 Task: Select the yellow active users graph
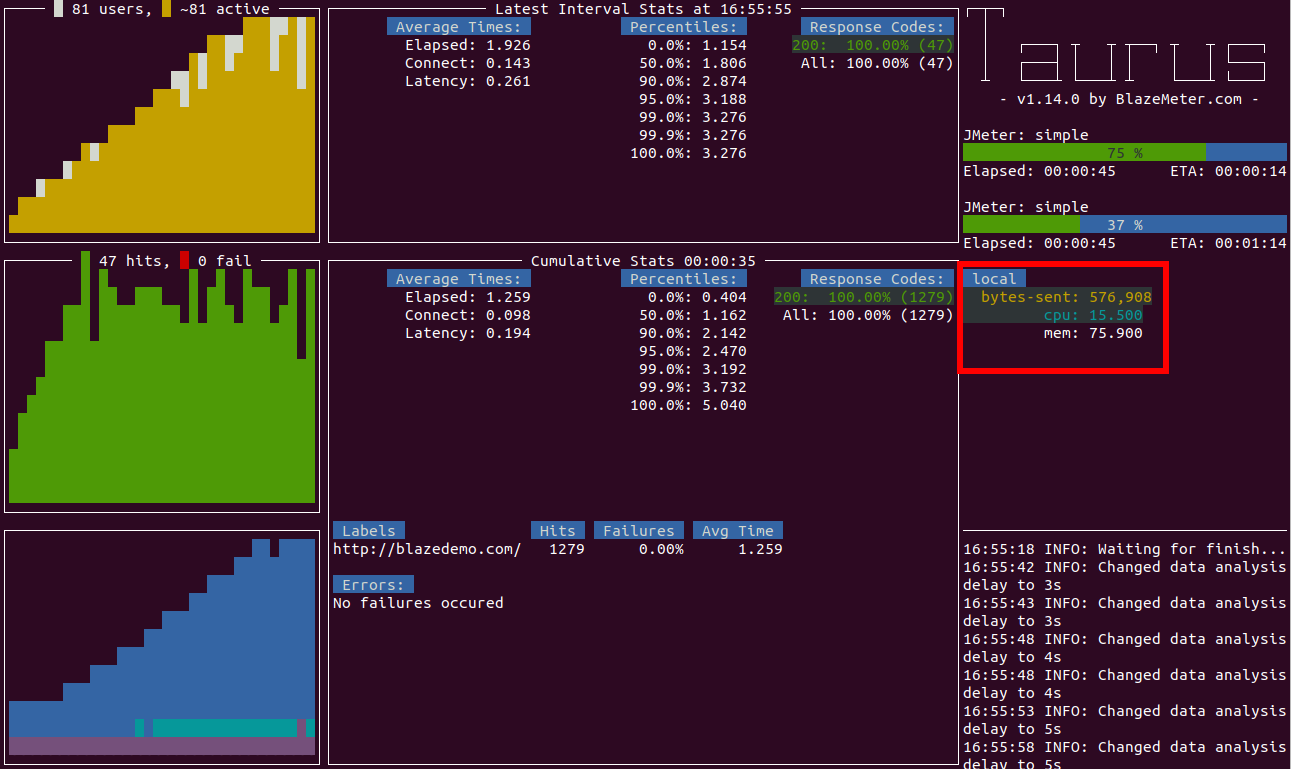(x=162, y=125)
